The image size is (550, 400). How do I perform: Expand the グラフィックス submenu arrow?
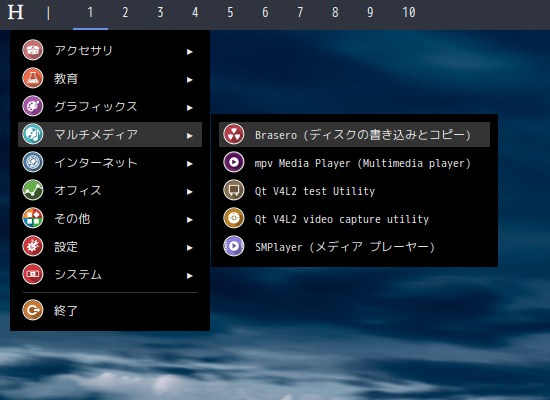tap(190, 108)
